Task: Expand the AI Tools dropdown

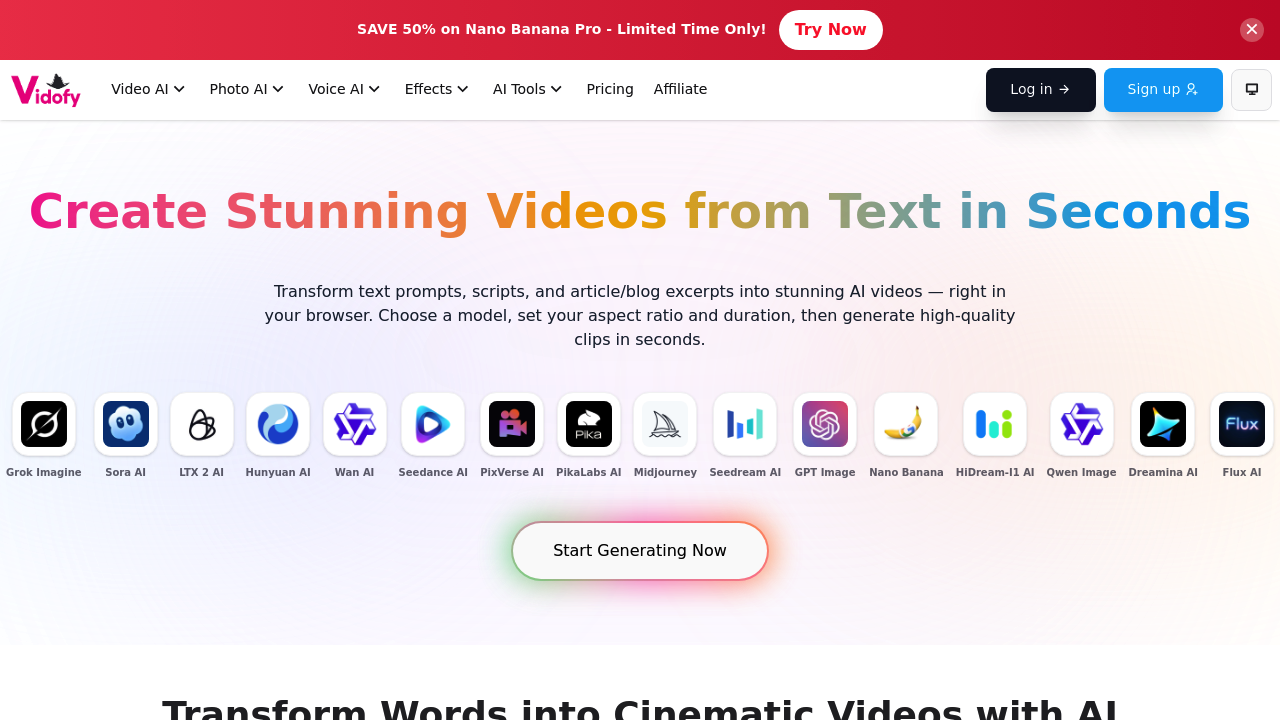Action: click(527, 89)
